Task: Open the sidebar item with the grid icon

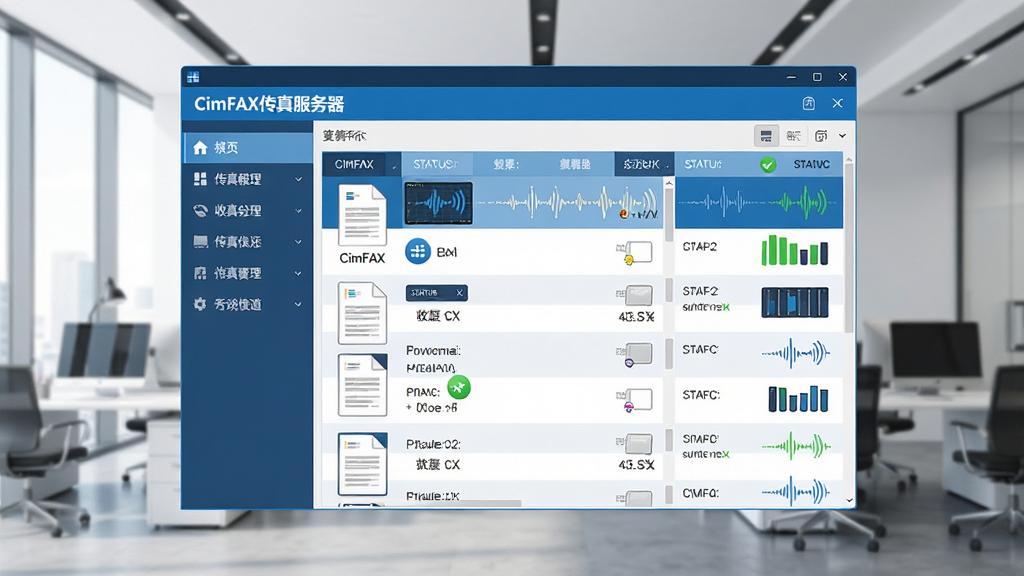Action: tap(249, 179)
